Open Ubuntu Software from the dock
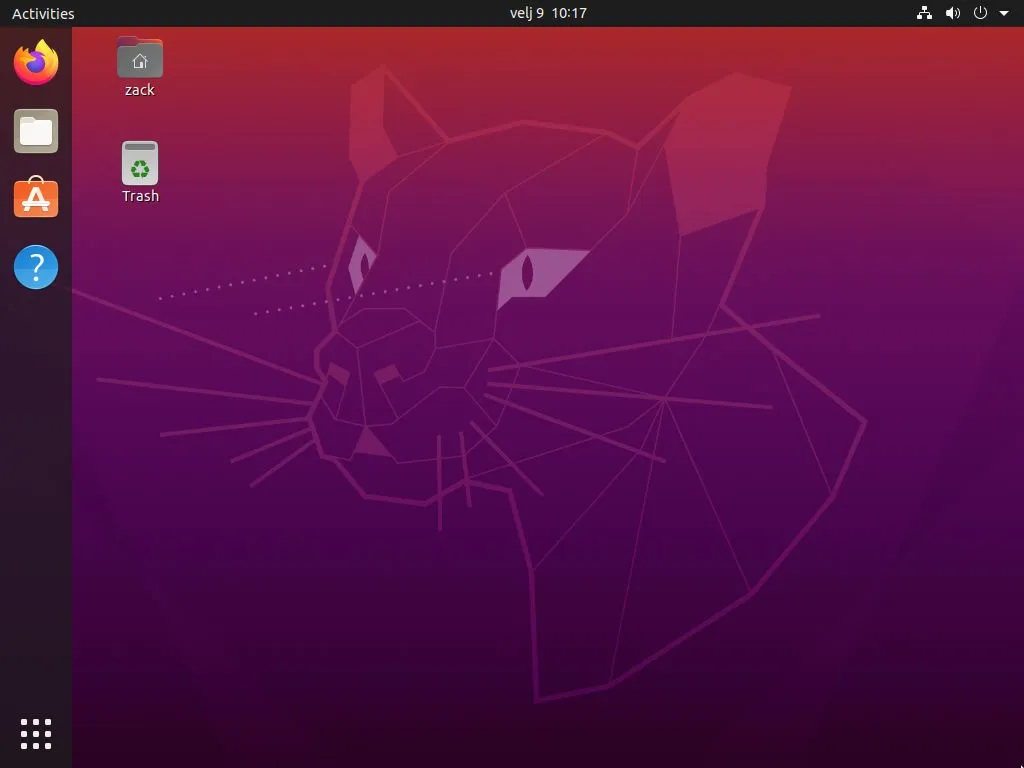The width and height of the screenshot is (1024, 768). [x=35, y=199]
